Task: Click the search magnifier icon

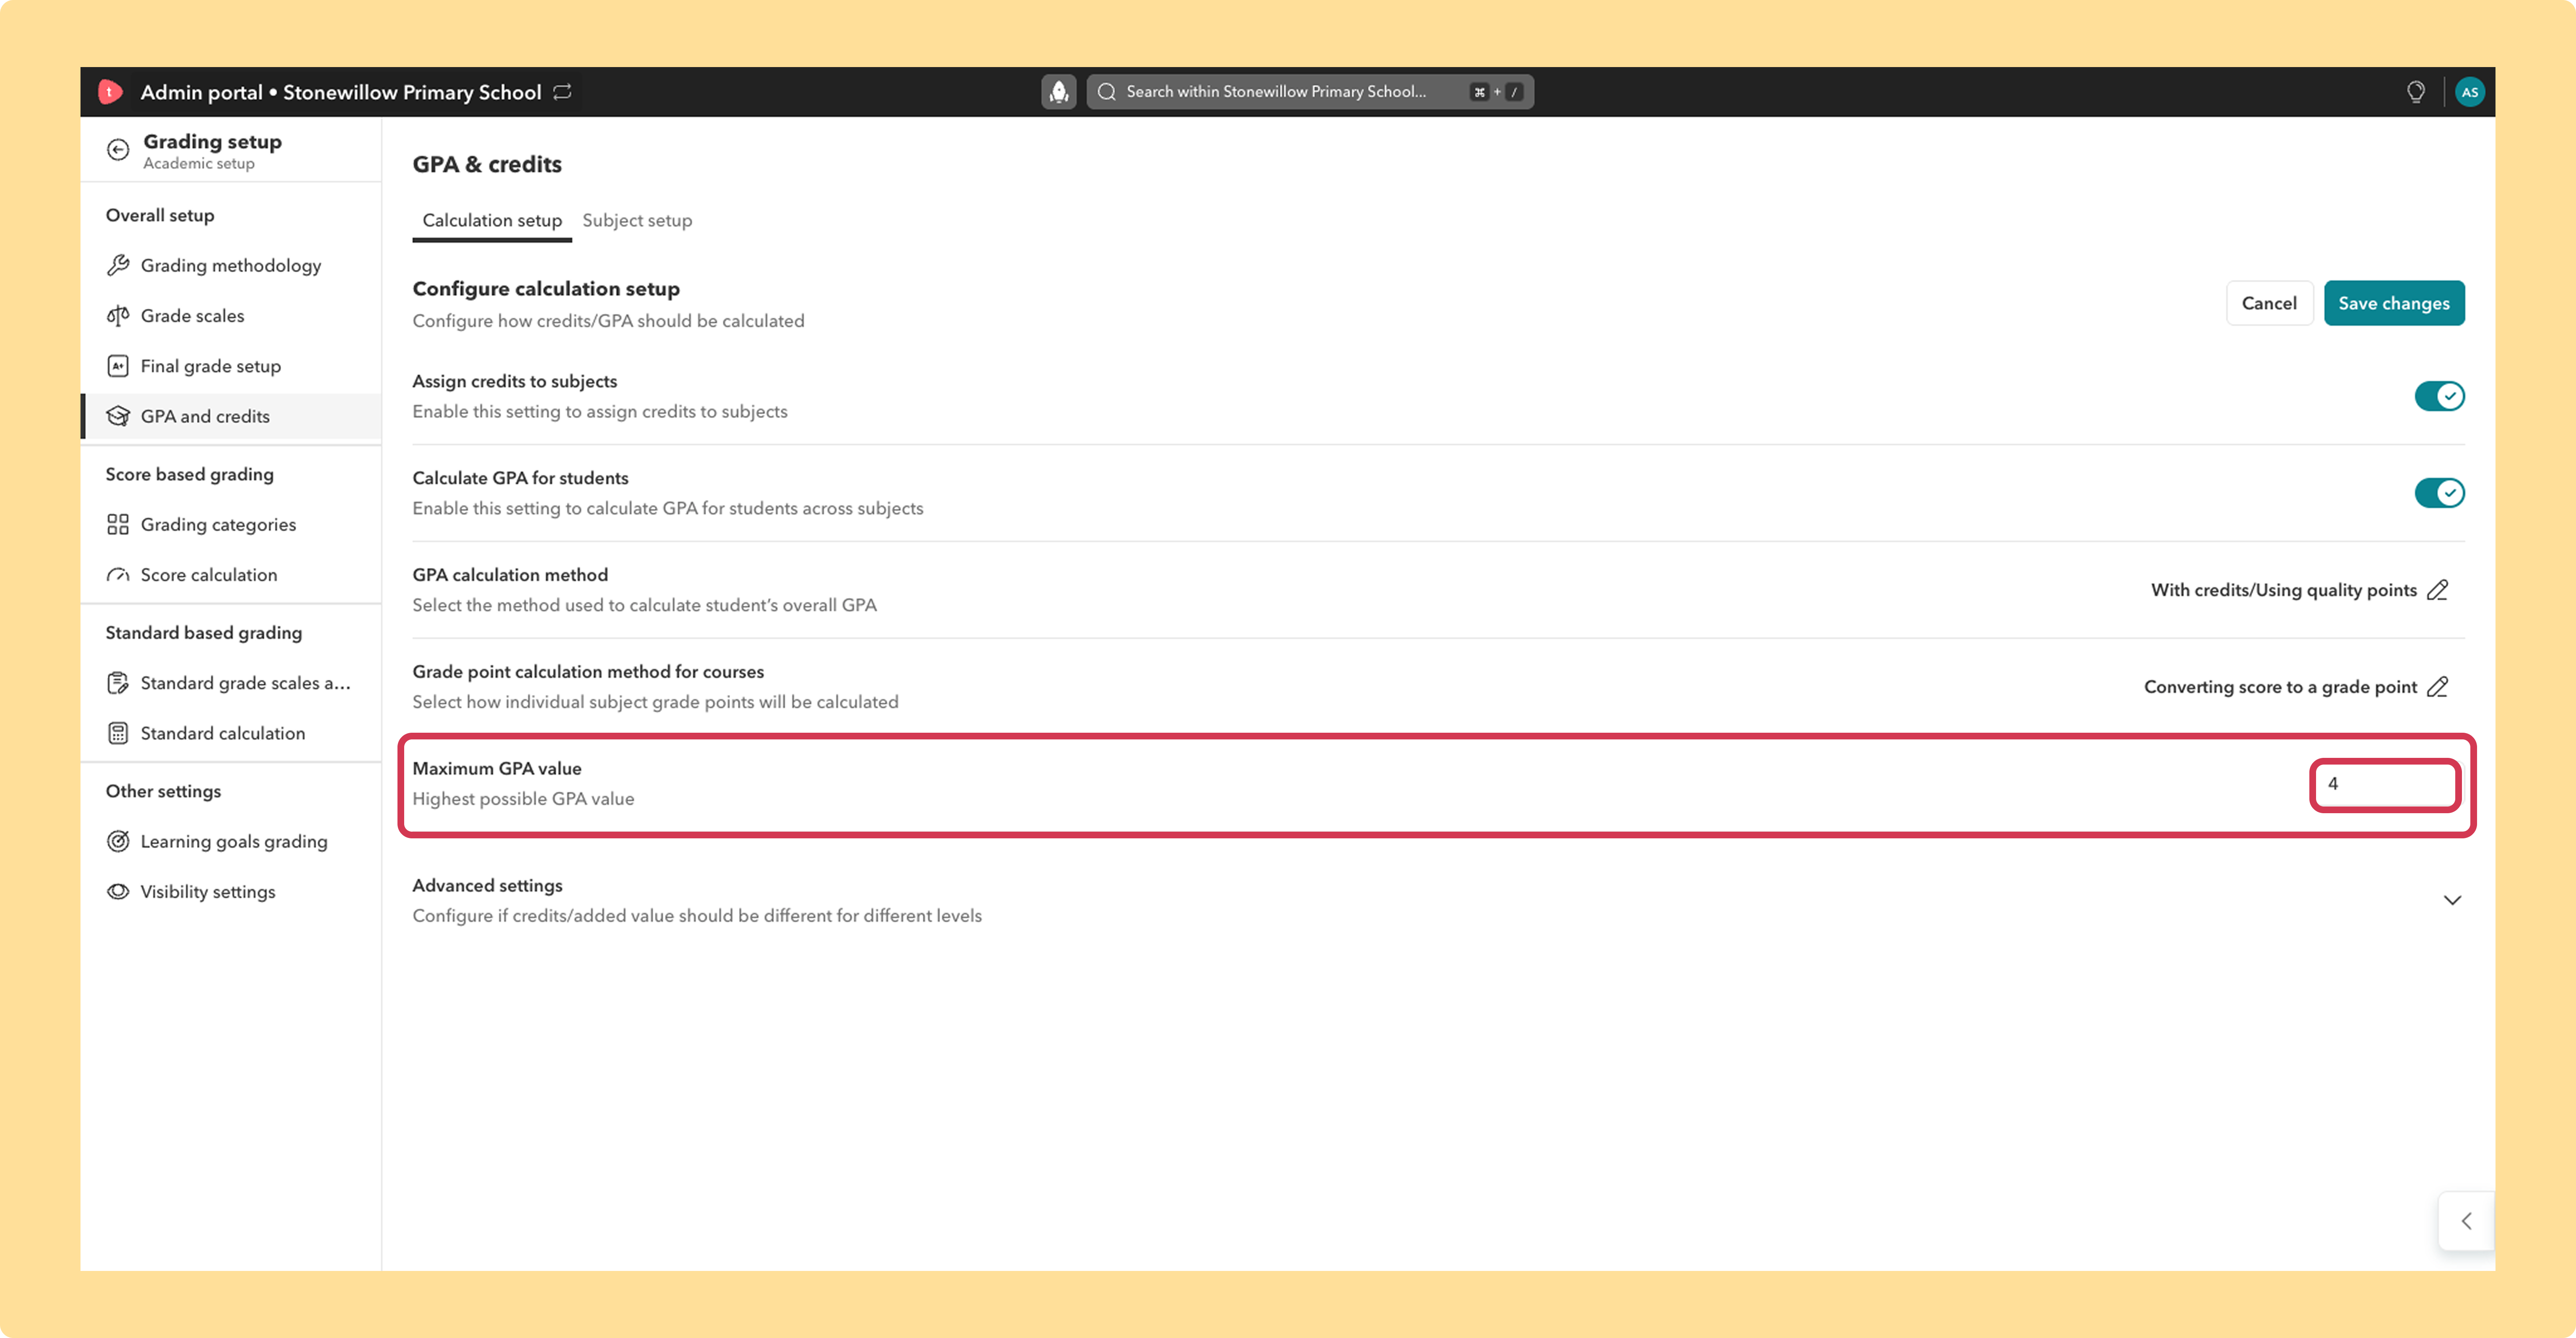Action: tap(1107, 92)
